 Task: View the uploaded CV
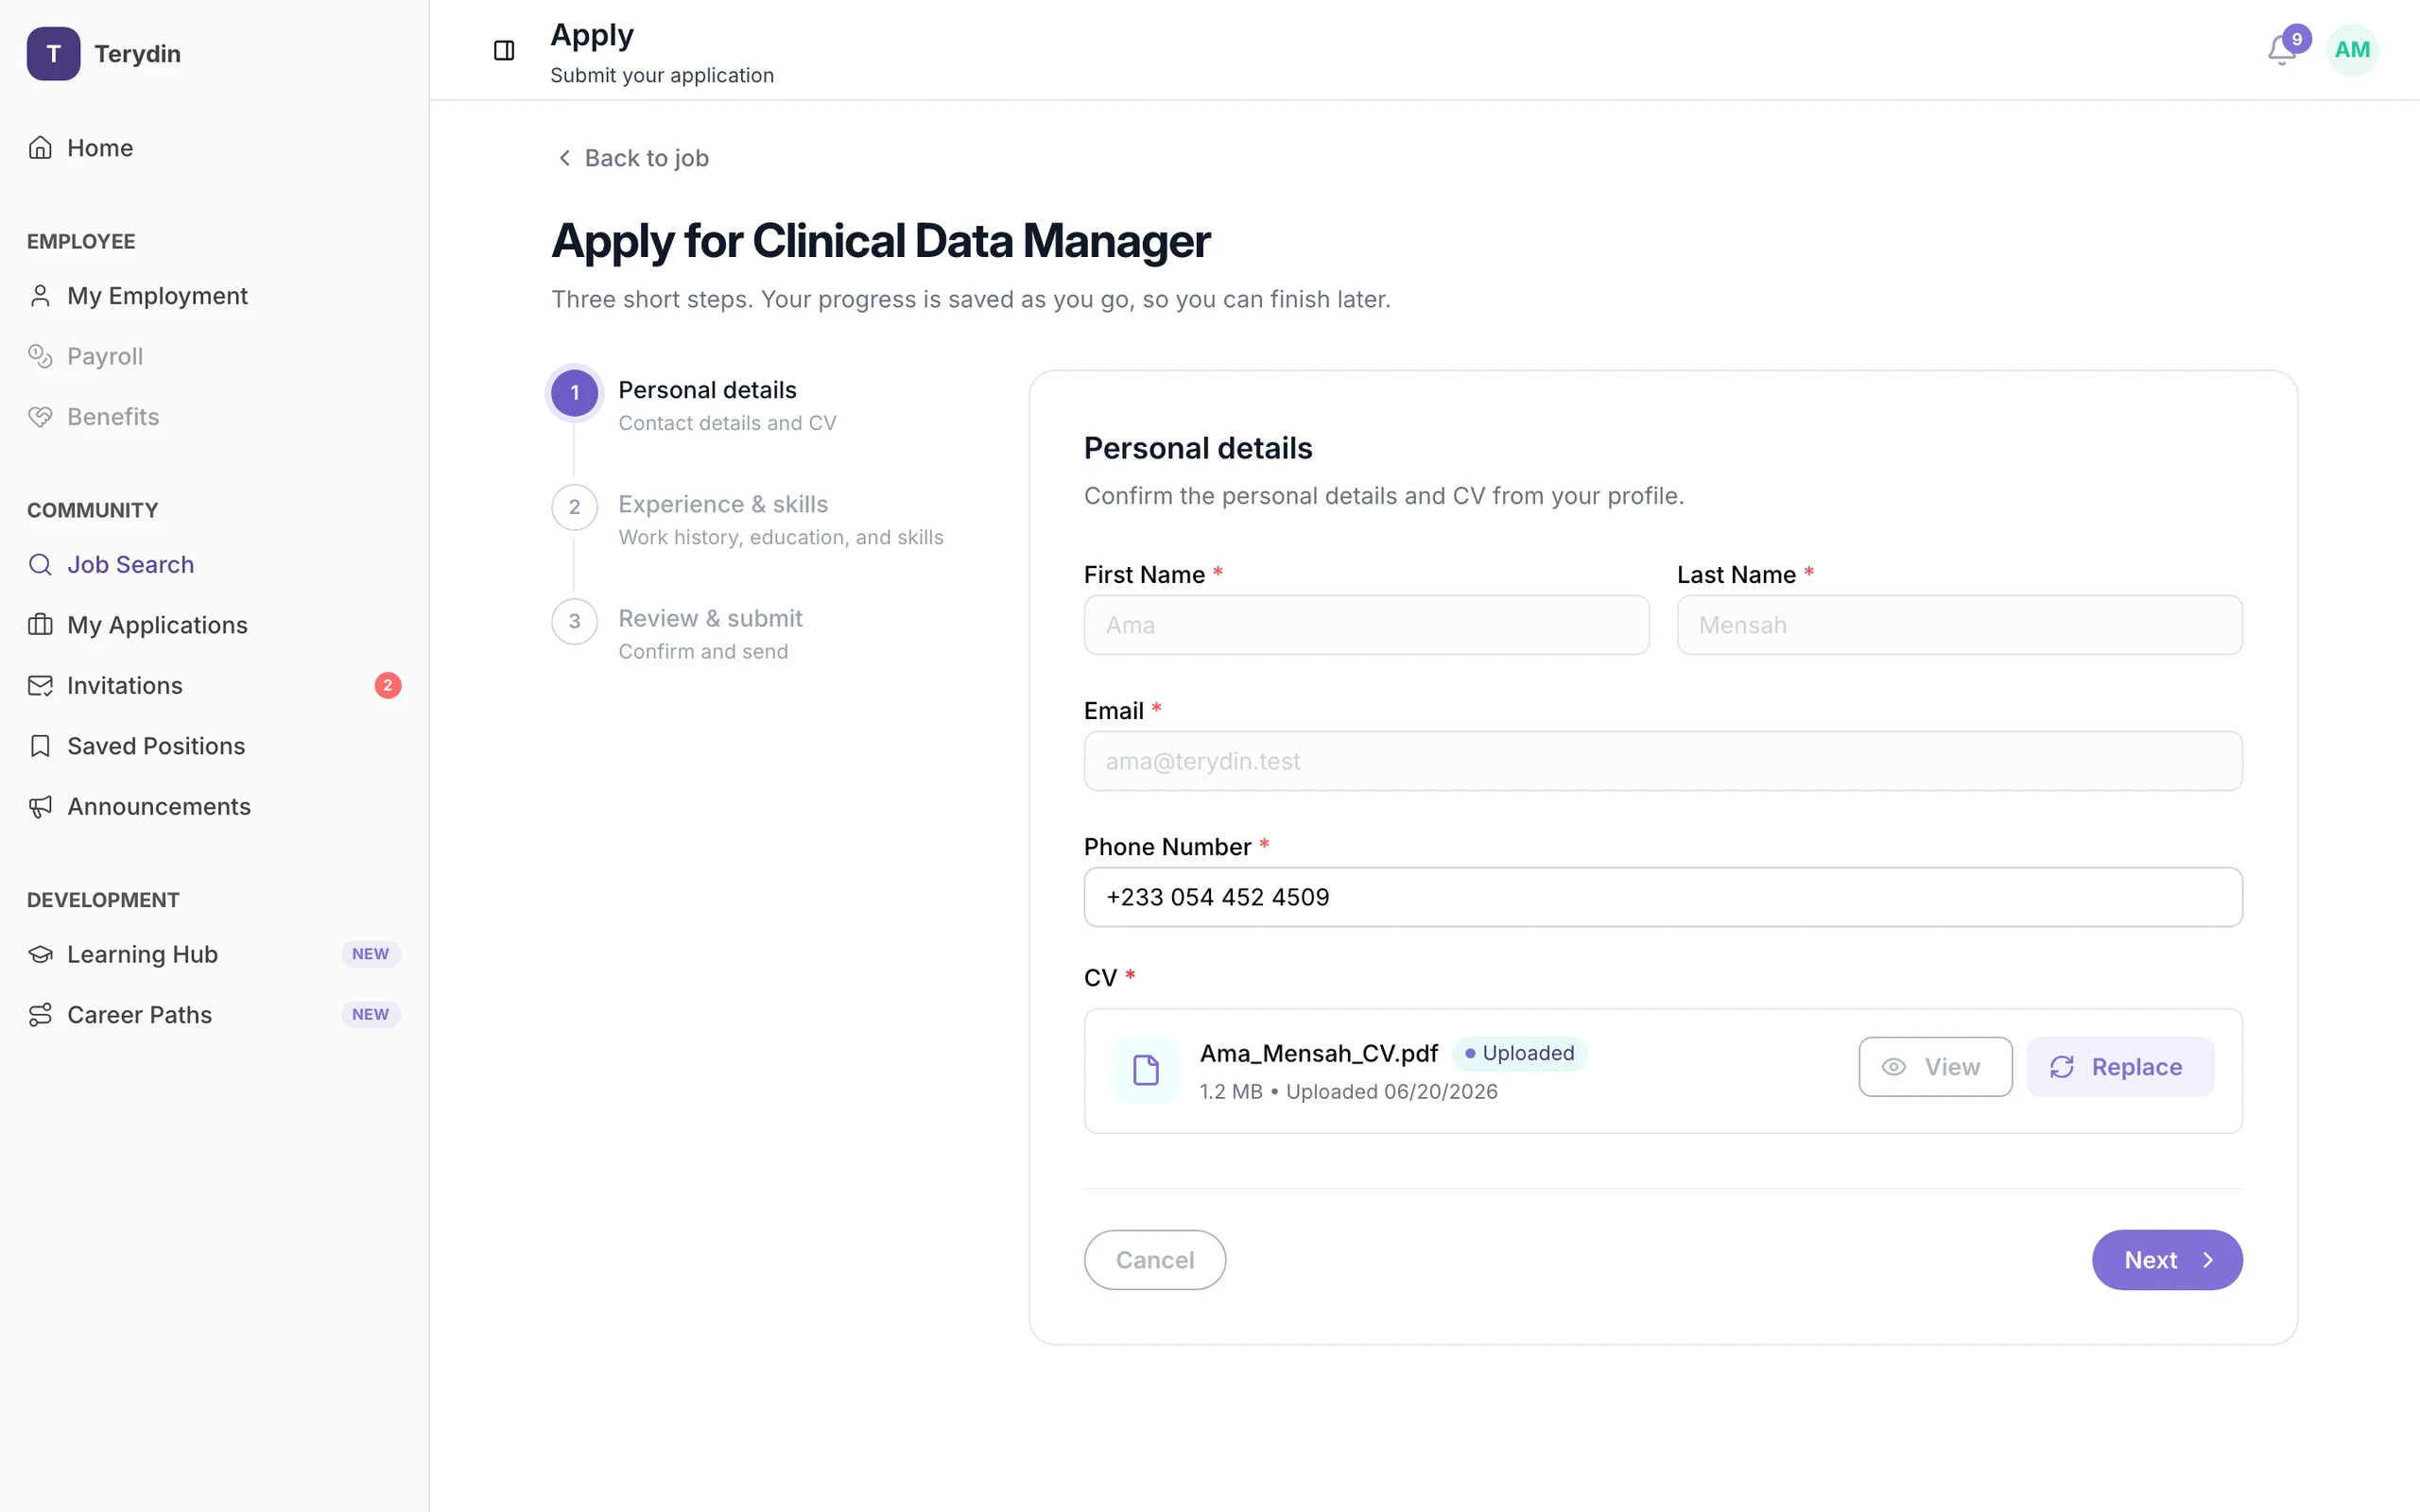click(1935, 1067)
